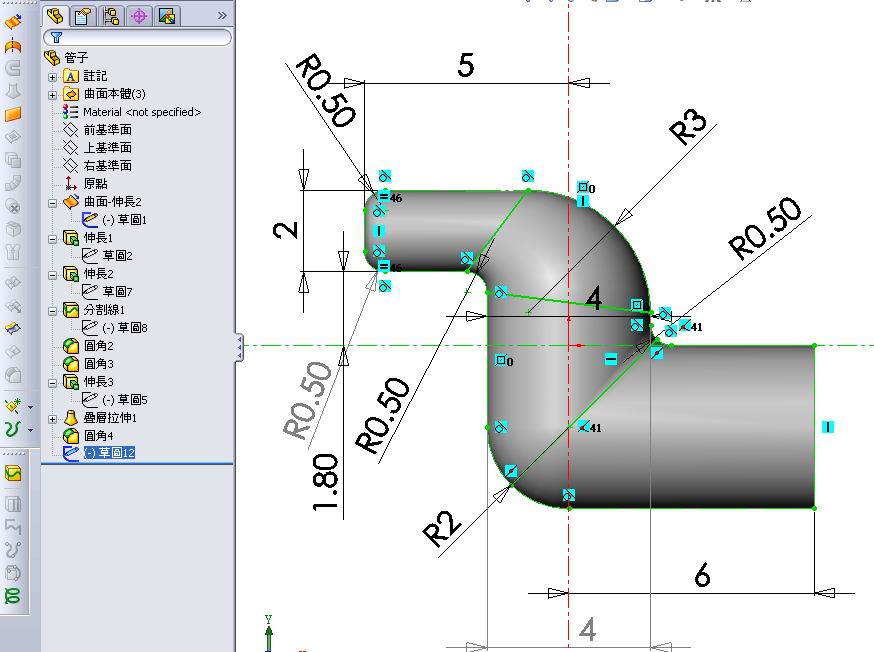
Task: Click the panel collapse handle
Action: point(239,348)
